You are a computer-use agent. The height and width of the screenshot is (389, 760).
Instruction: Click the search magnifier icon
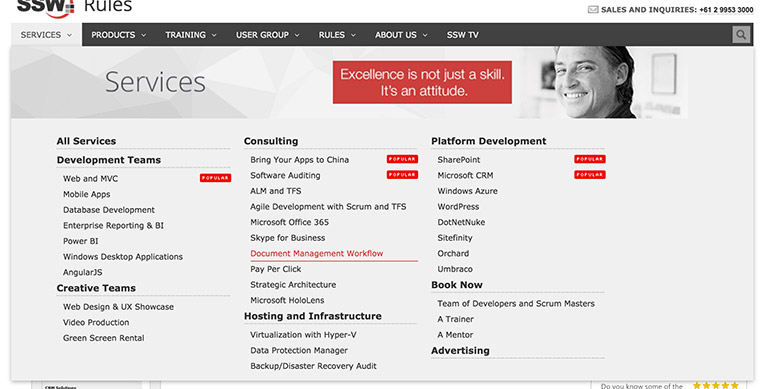coord(741,34)
